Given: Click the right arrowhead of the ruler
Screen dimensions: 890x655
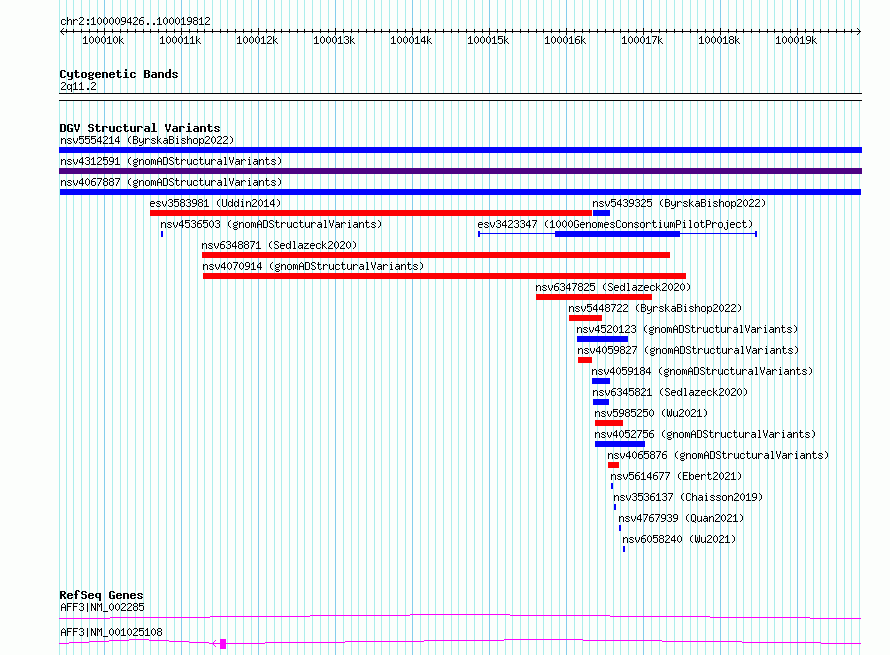Looking at the screenshot, I should [859, 31].
